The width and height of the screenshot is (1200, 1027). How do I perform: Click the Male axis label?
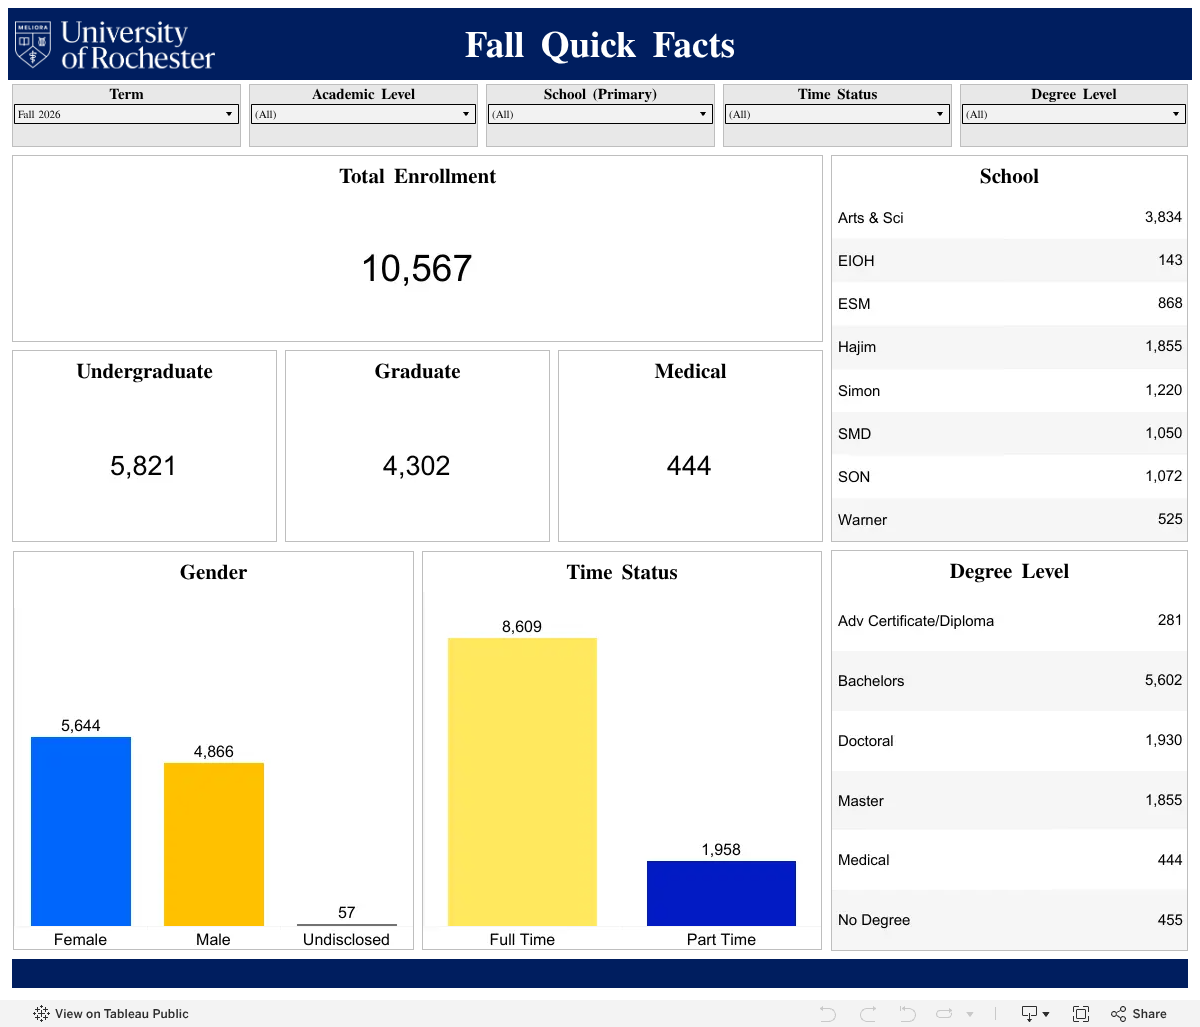(x=213, y=939)
